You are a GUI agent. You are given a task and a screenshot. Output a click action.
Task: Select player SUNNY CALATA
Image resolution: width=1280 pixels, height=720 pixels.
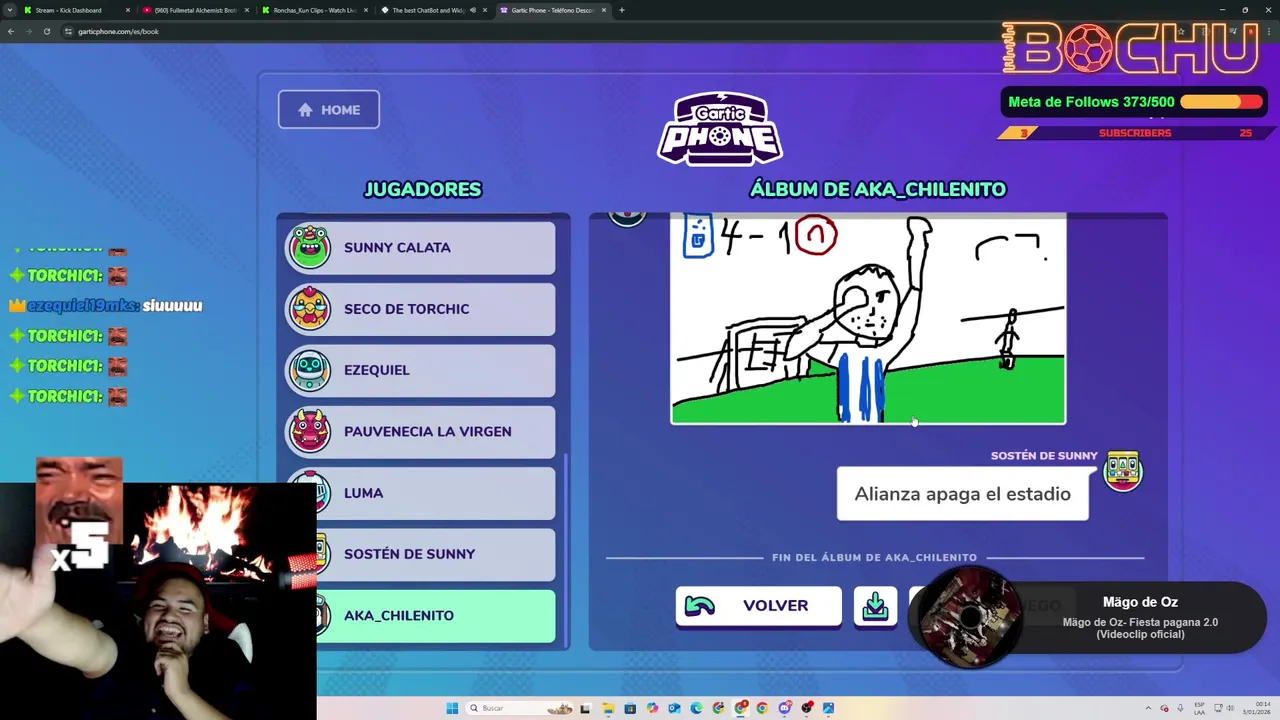pyautogui.click(x=420, y=248)
